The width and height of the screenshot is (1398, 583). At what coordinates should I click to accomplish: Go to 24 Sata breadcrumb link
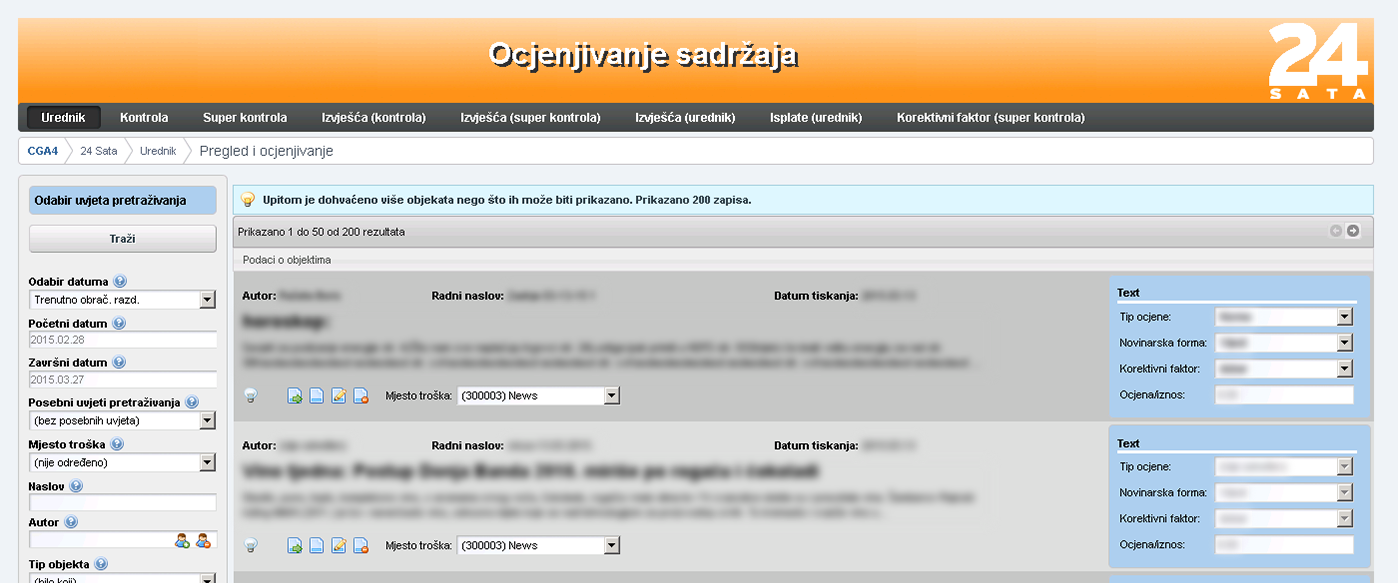[x=99, y=152]
